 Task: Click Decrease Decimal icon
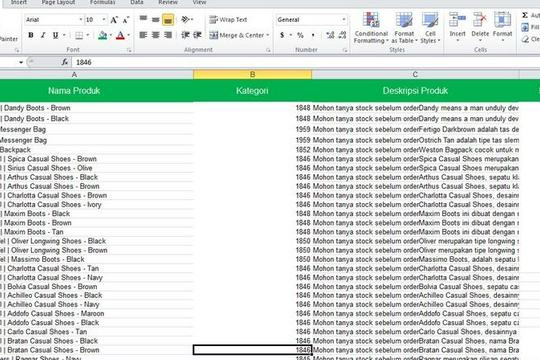tap(342, 35)
